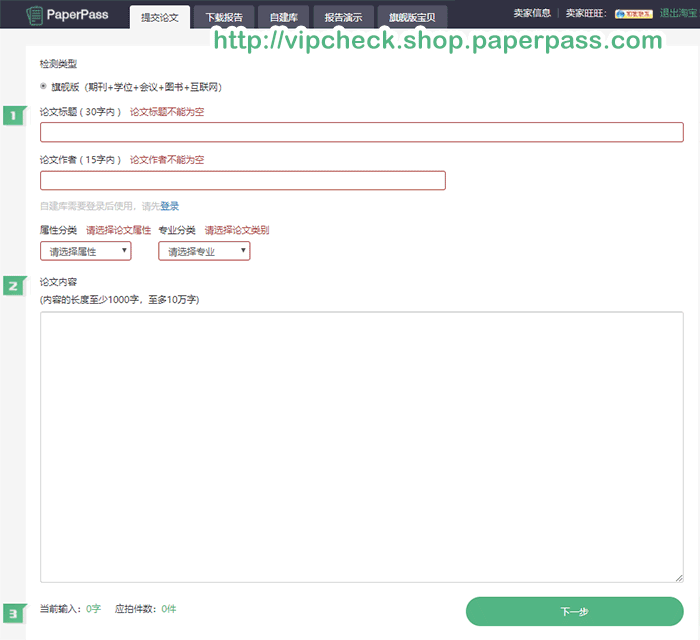The height and width of the screenshot is (640, 700).
Task: Click the 请选择论文属性 warning text
Action: pyautogui.click(x=118, y=230)
